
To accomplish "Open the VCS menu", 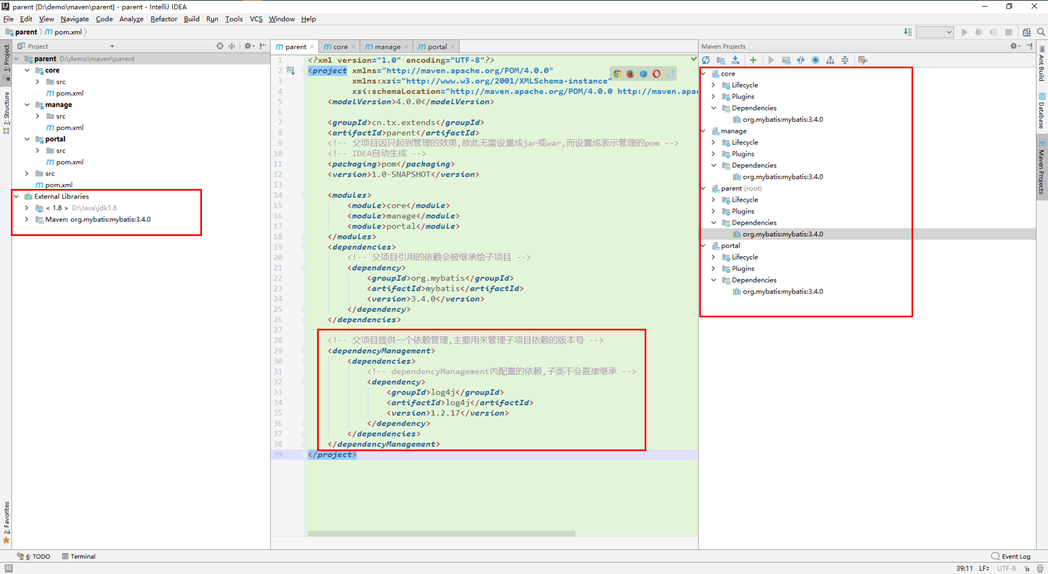I will click(256, 19).
